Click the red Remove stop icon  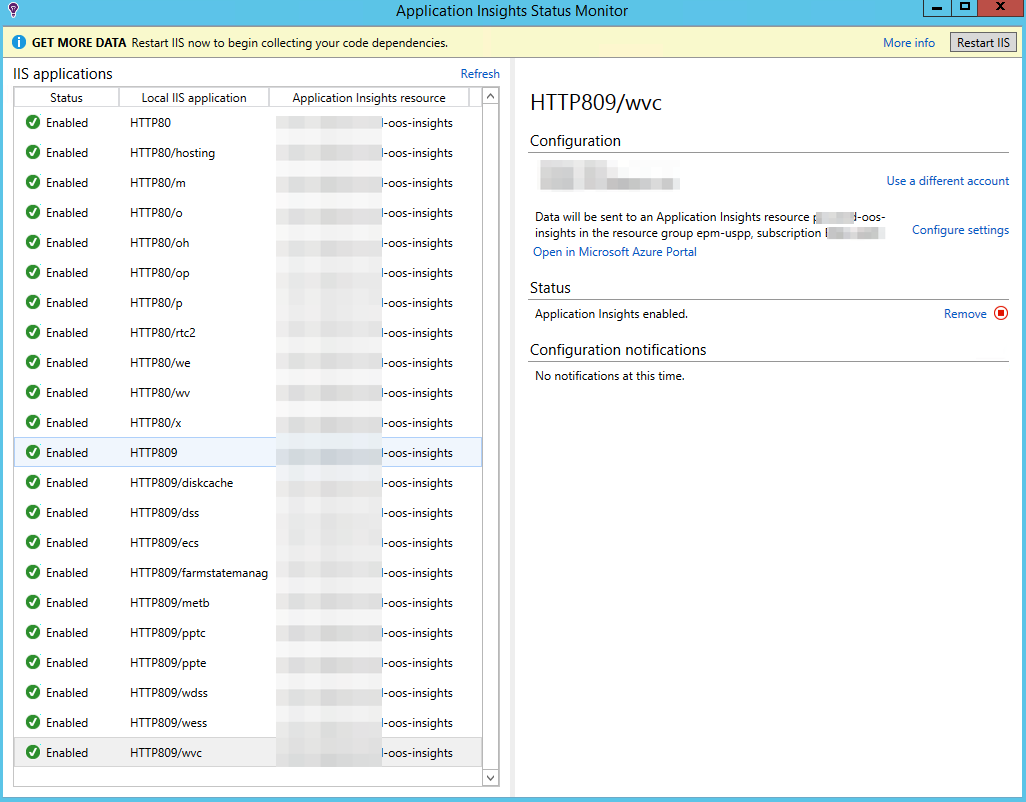pyautogui.click(x=1001, y=314)
